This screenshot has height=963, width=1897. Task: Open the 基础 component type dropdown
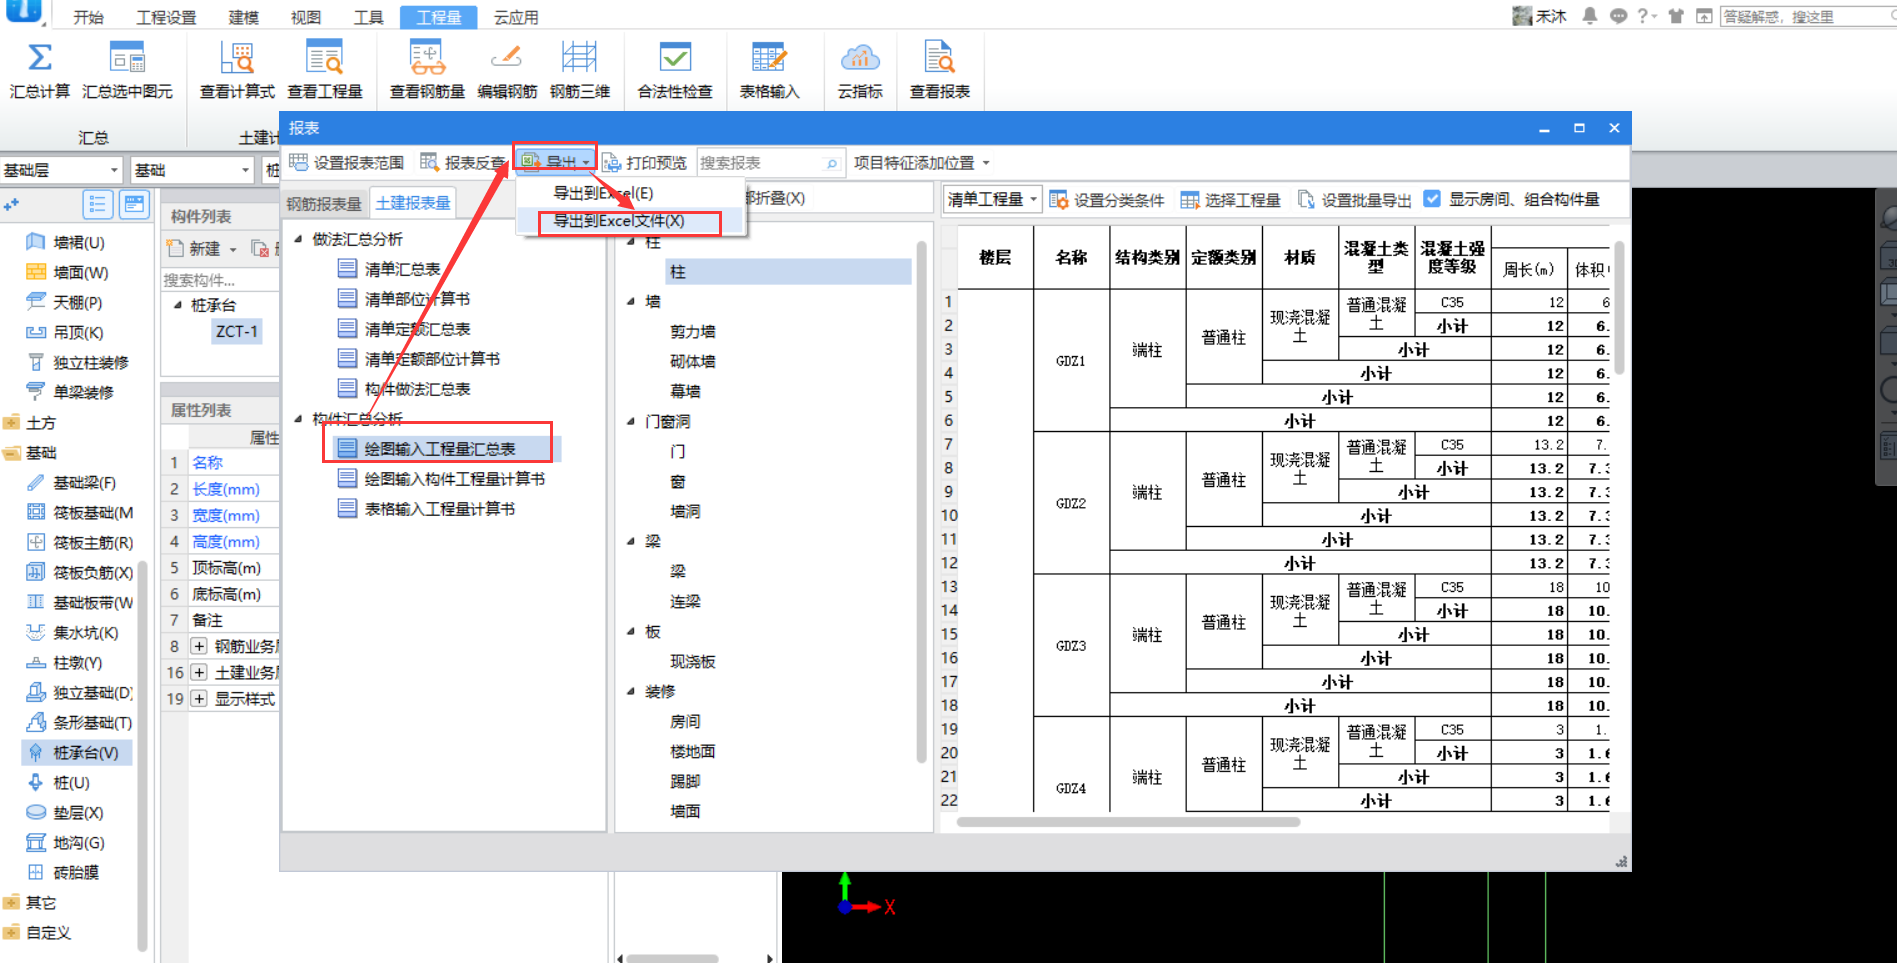pyautogui.click(x=191, y=170)
